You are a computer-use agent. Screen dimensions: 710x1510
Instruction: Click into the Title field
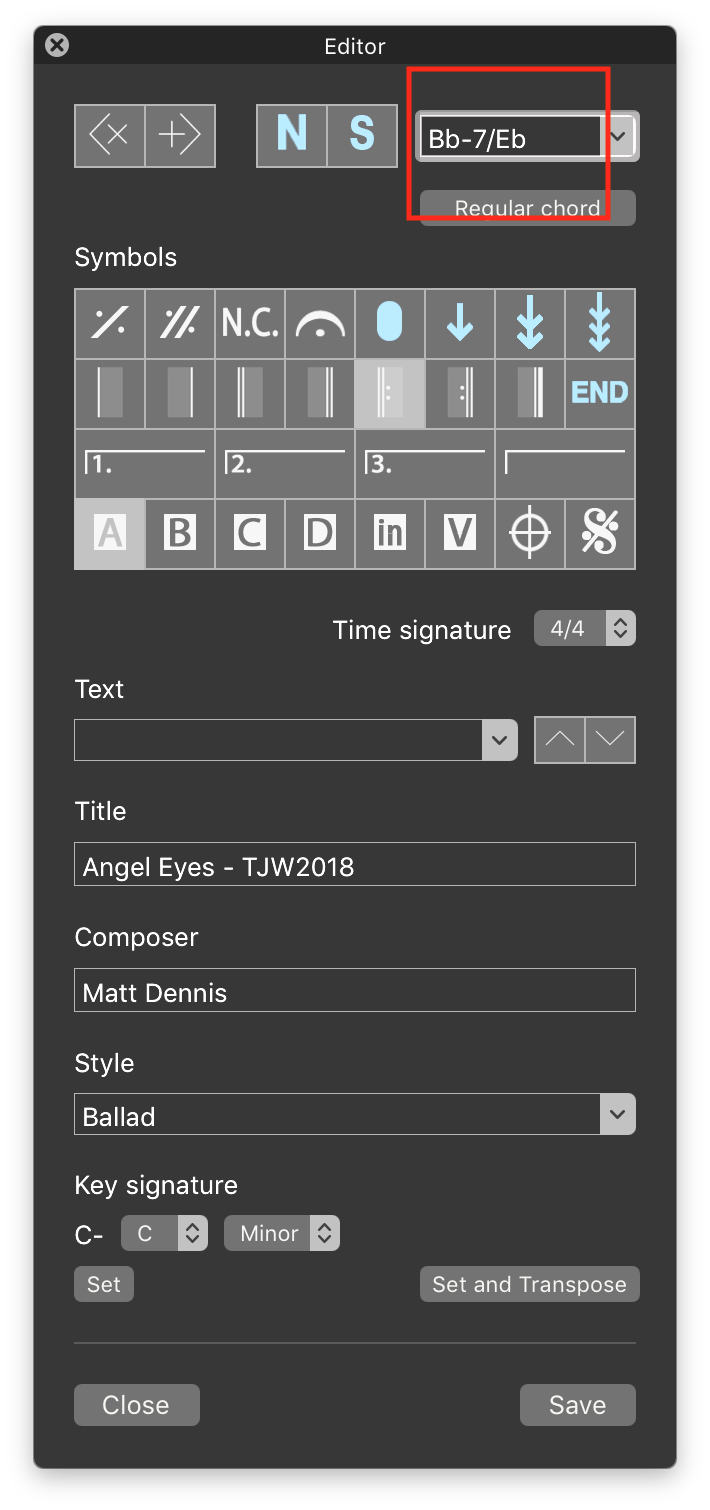coord(355,864)
